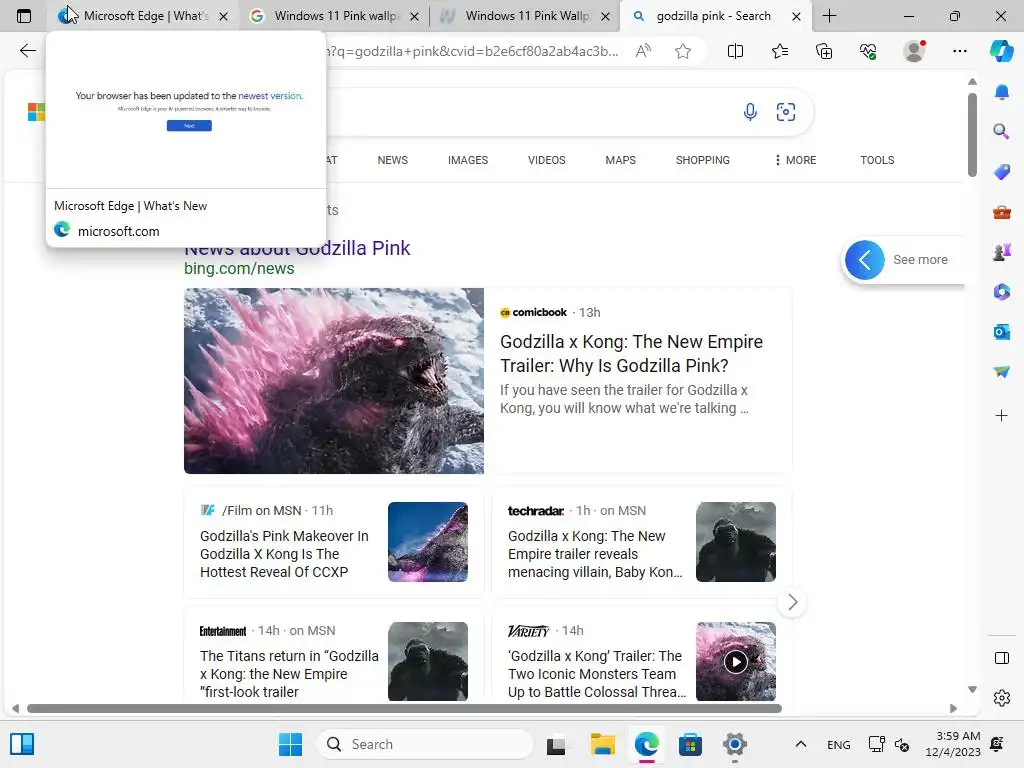Screen dimensions: 1024x768
Task: Open Godzilla's Pink Makeover article
Action: coord(284,554)
